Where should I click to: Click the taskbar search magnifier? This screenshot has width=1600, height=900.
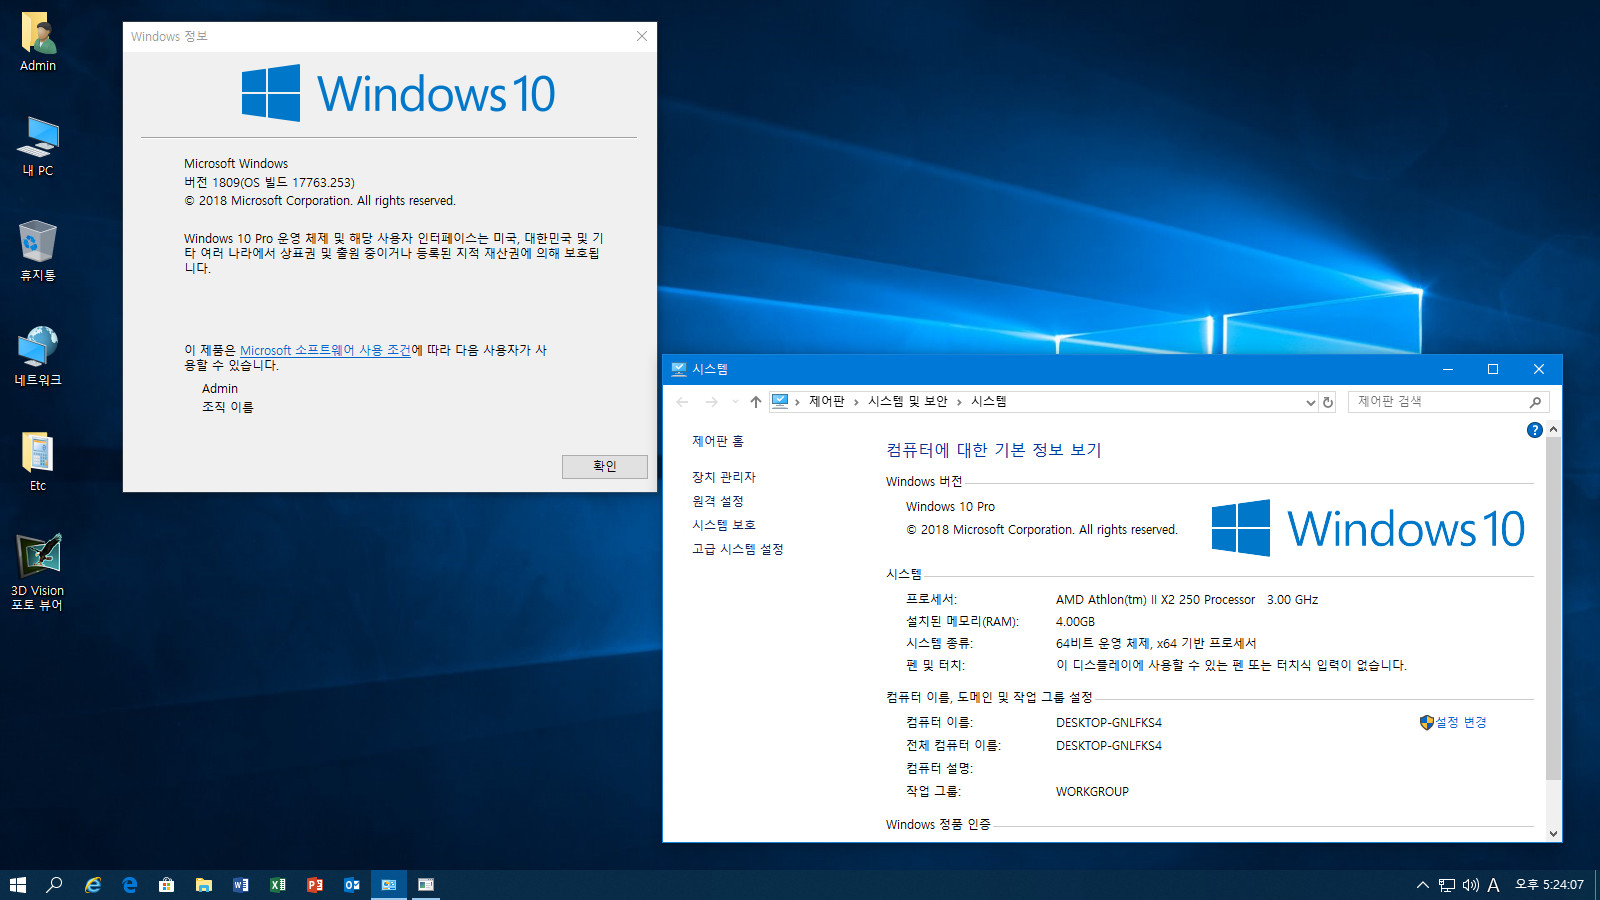(x=55, y=885)
